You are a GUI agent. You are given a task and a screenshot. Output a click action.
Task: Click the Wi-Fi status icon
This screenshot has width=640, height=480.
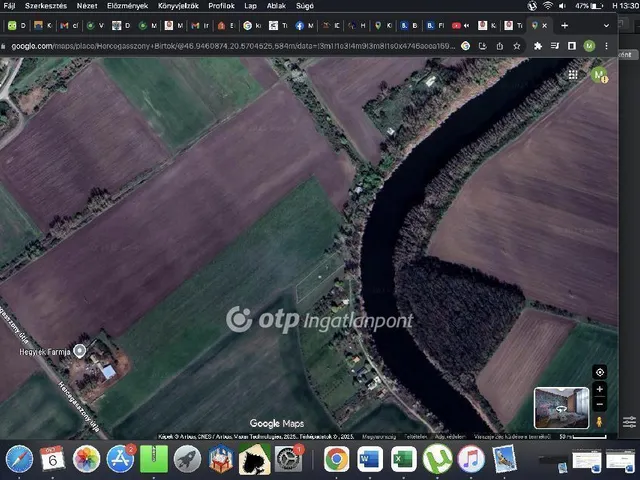tap(548, 6)
